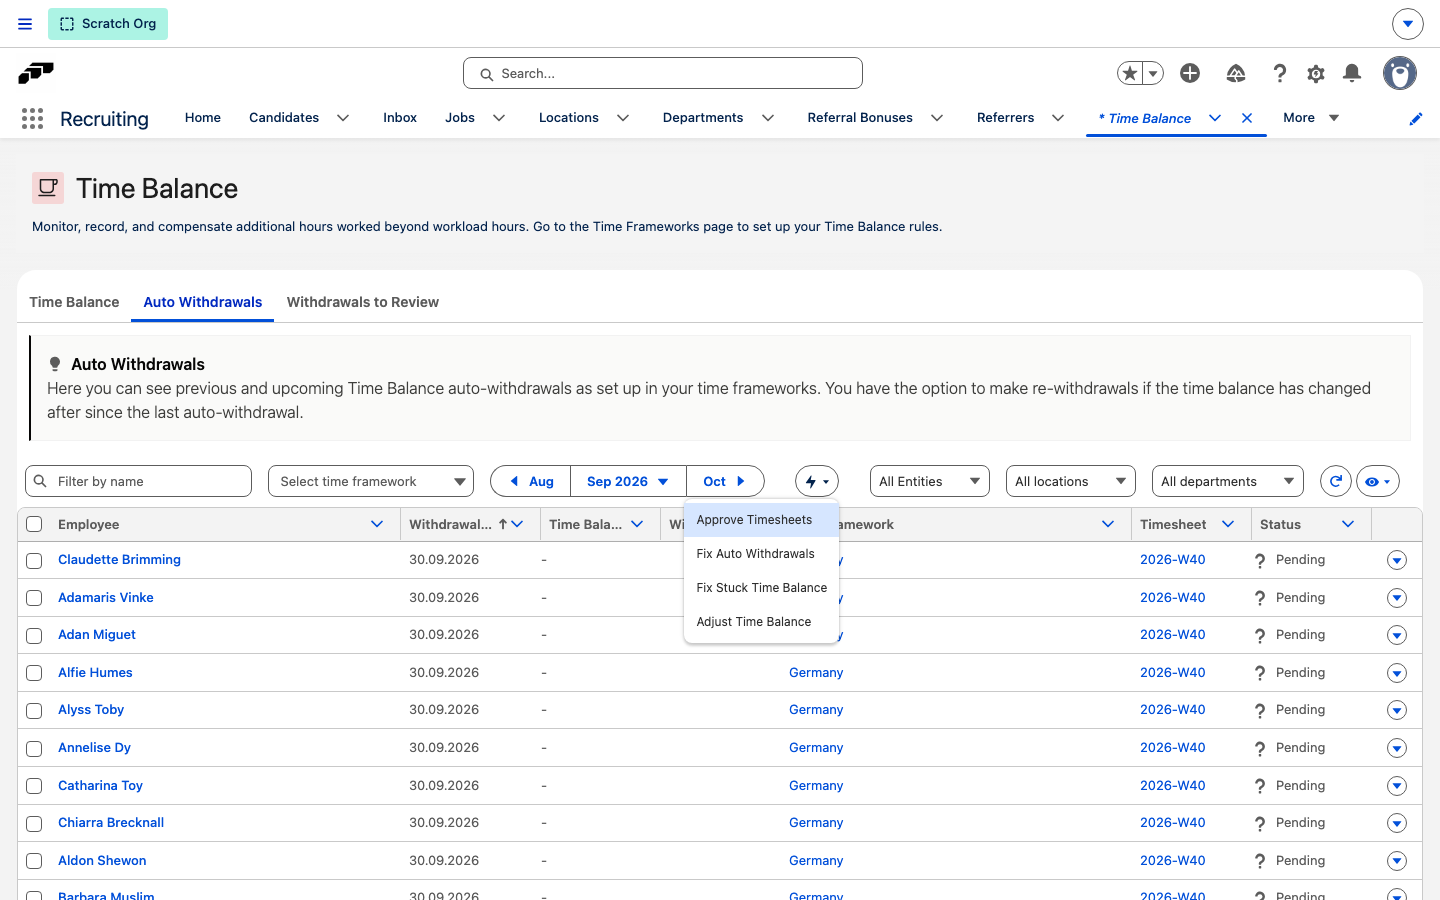Select Approve Timesheets from the menu
Viewport: 1440px width, 900px height.
[761, 520]
